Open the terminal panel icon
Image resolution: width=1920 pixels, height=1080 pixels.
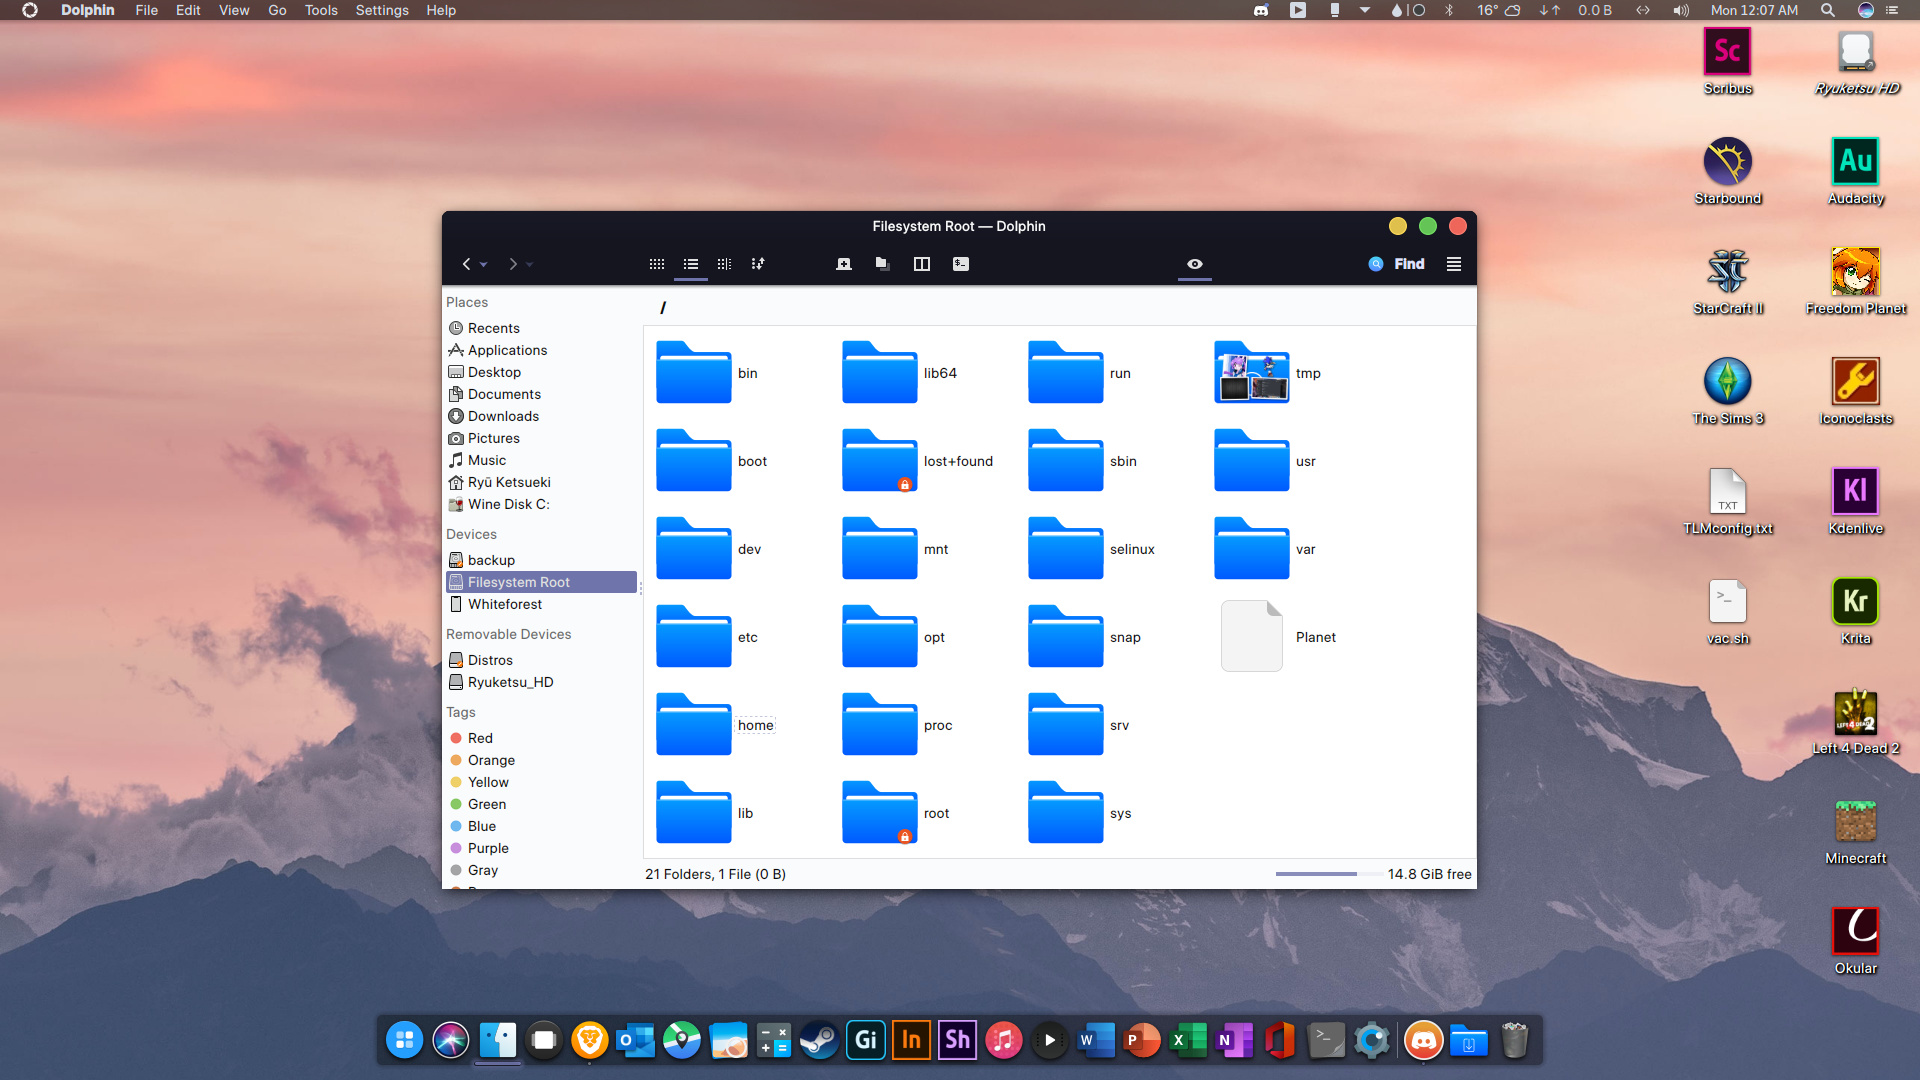[x=961, y=264]
